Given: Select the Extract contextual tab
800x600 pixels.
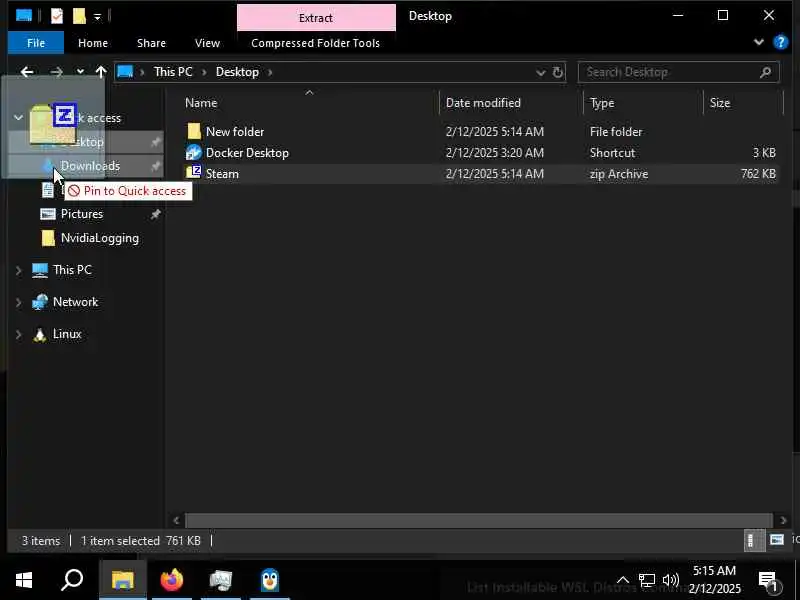Looking at the screenshot, I should 316,18.
